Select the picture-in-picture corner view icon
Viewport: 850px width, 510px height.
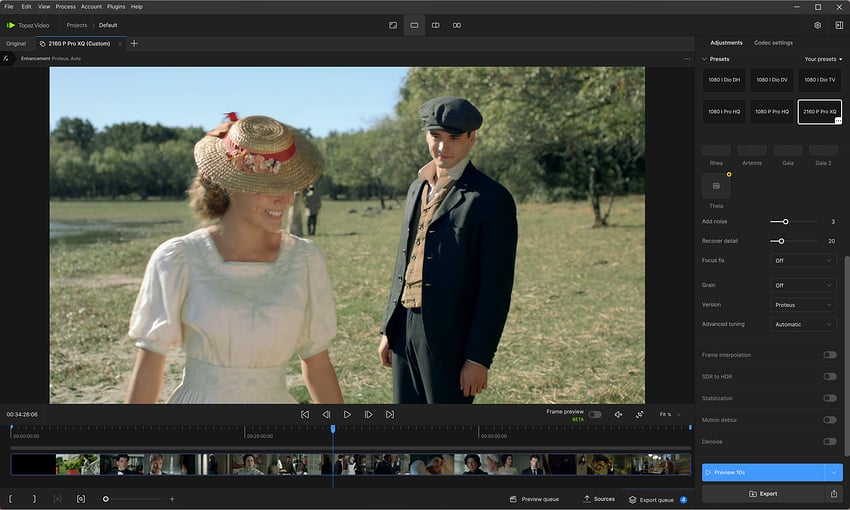[x=393, y=25]
